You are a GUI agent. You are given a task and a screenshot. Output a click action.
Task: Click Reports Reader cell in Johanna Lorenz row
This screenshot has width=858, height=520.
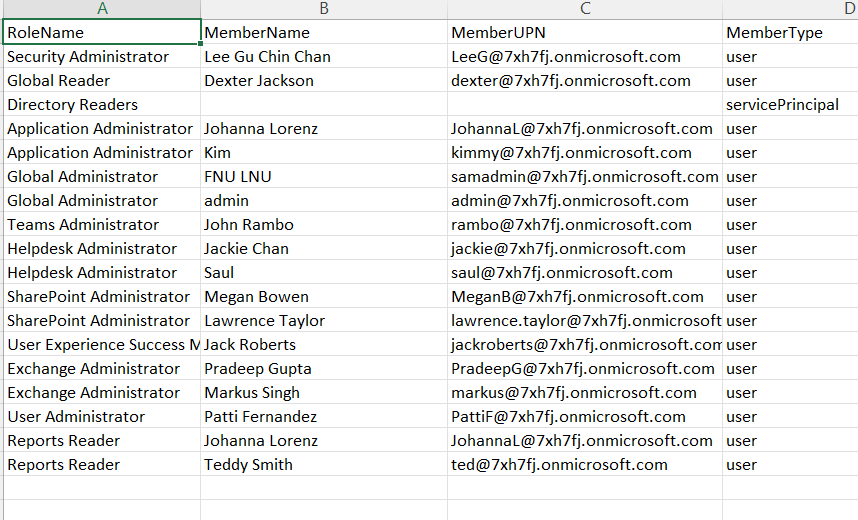102,441
